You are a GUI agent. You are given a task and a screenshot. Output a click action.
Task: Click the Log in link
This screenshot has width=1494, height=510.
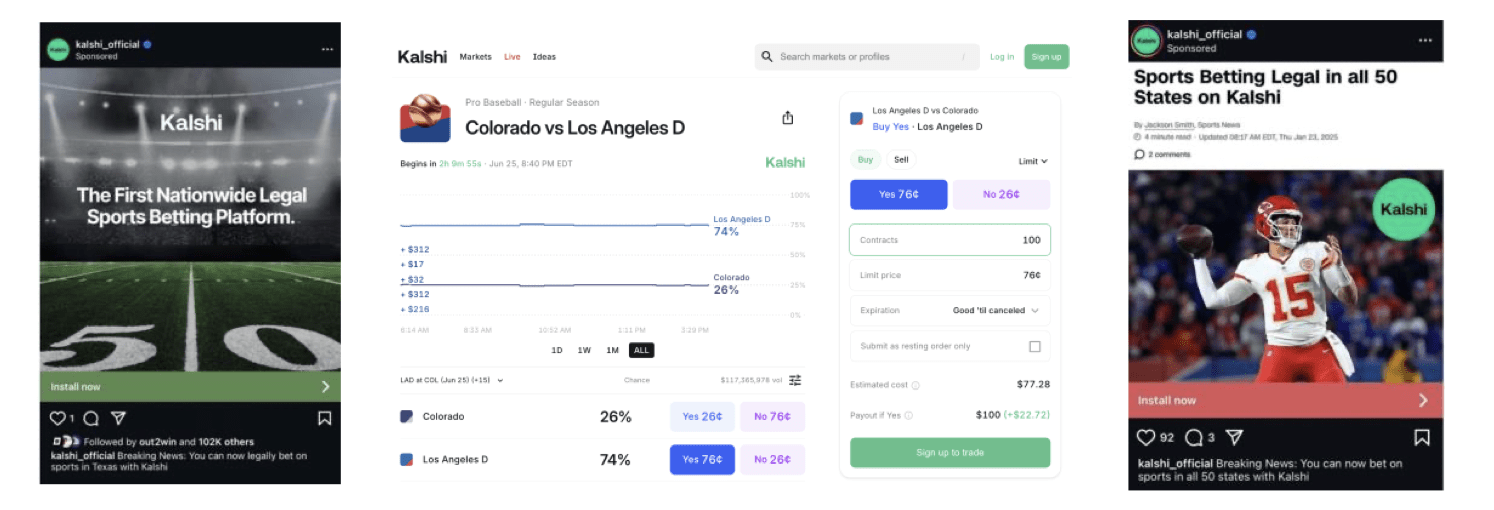[x=1002, y=57]
